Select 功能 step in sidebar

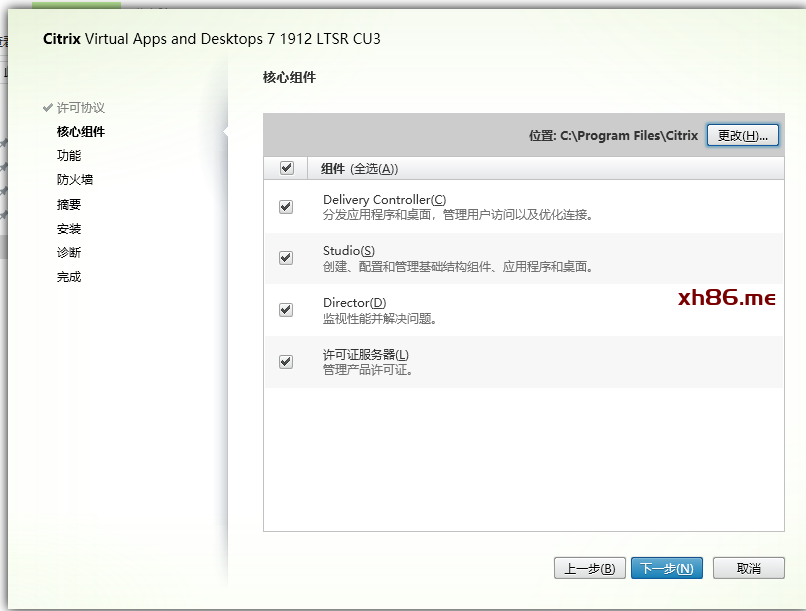click(69, 155)
